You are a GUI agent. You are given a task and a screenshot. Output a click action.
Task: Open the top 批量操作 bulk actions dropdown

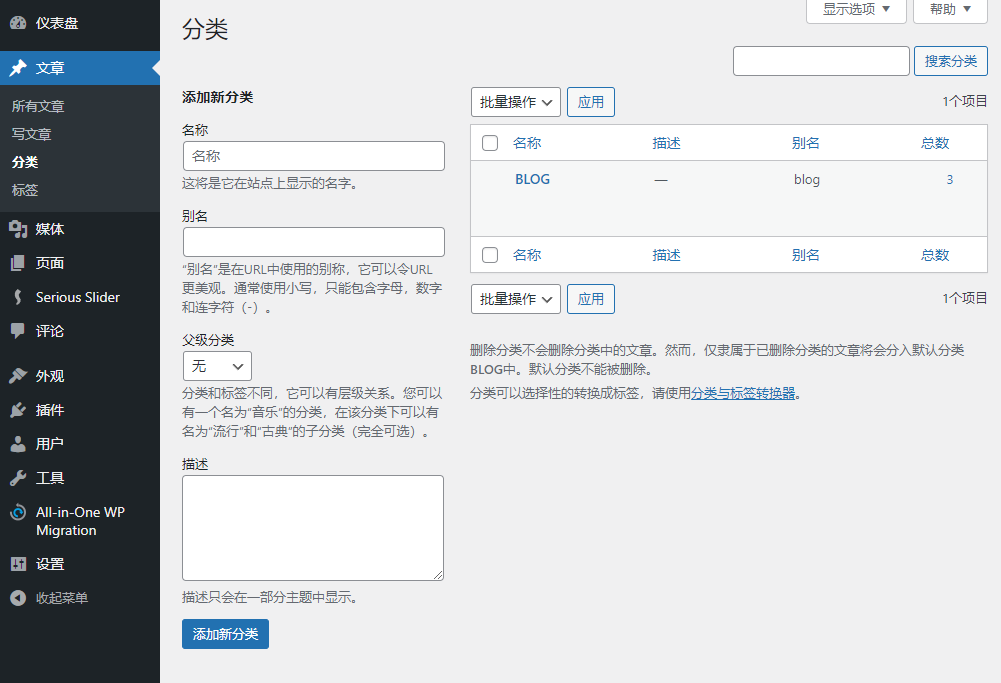tap(515, 102)
